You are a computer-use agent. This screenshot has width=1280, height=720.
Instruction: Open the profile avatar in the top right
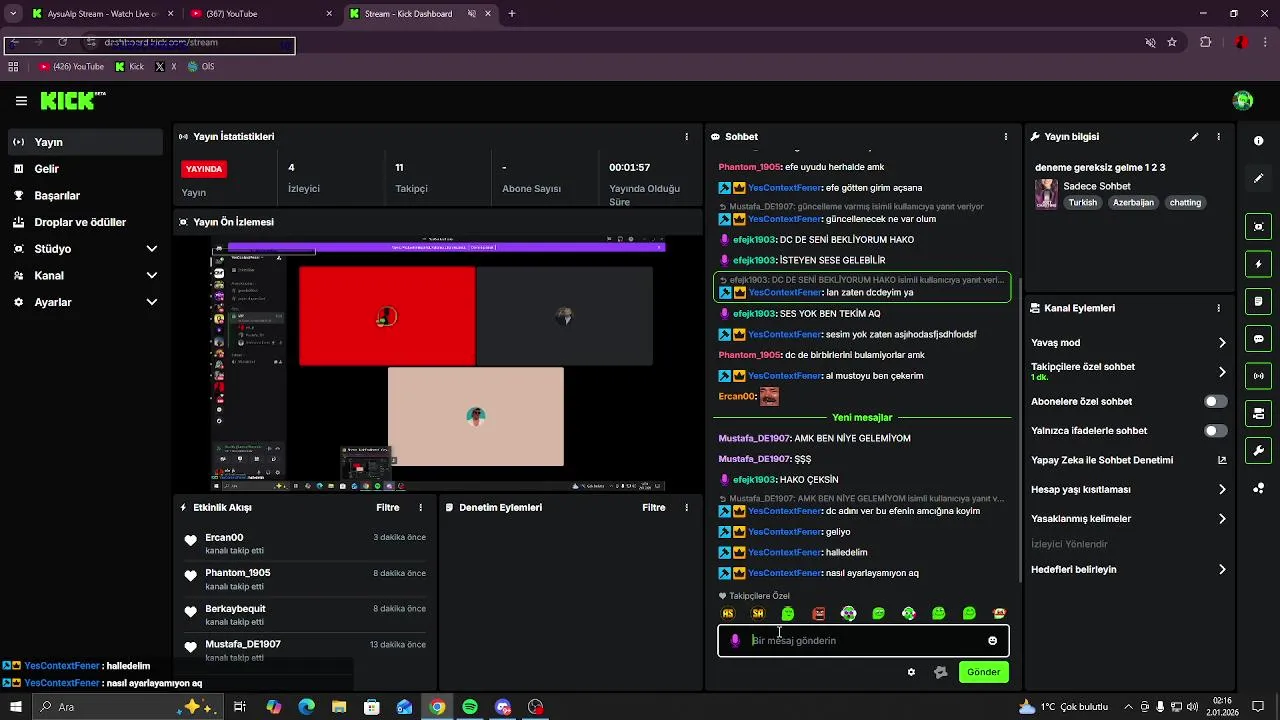point(1243,100)
